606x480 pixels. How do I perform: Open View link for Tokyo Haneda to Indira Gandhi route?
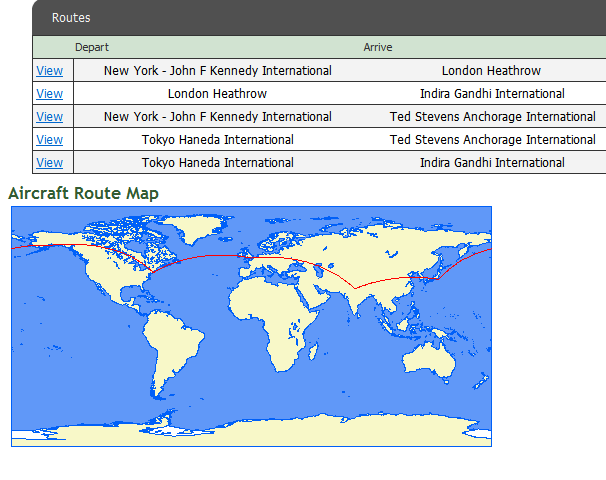coord(49,163)
